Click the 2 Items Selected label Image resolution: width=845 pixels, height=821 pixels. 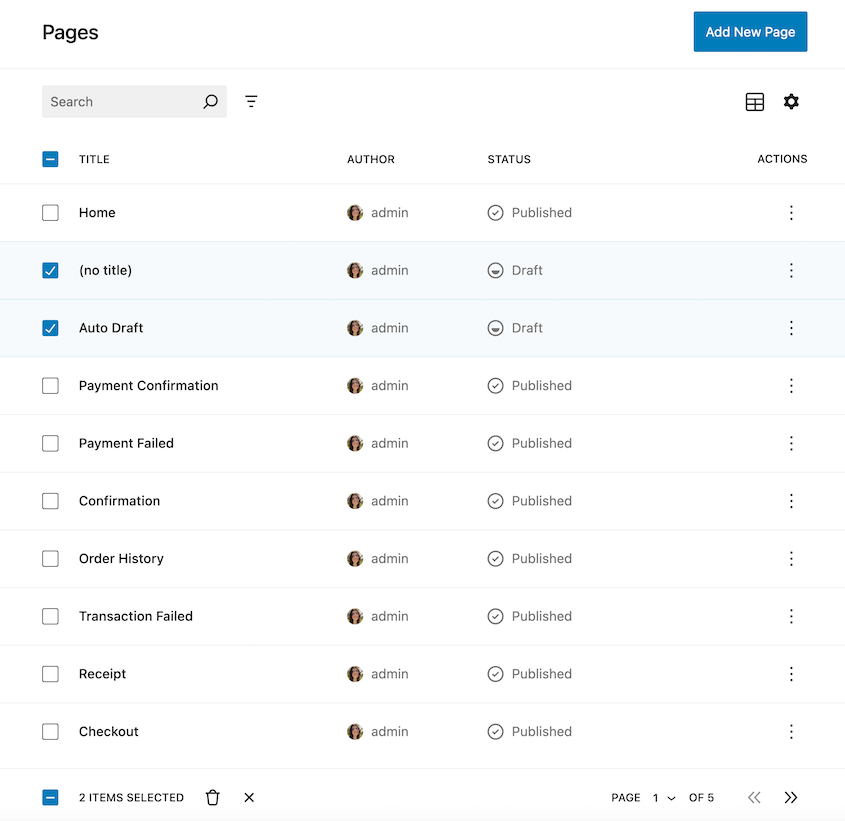[131, 797]
